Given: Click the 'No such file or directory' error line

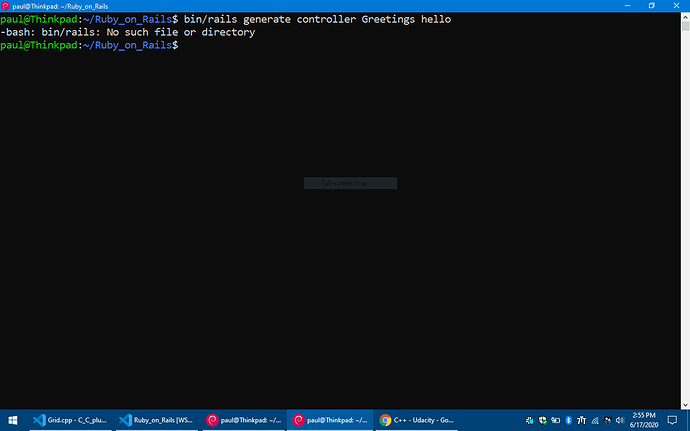Looking at the screenshot, I should [x=128, y=32].
